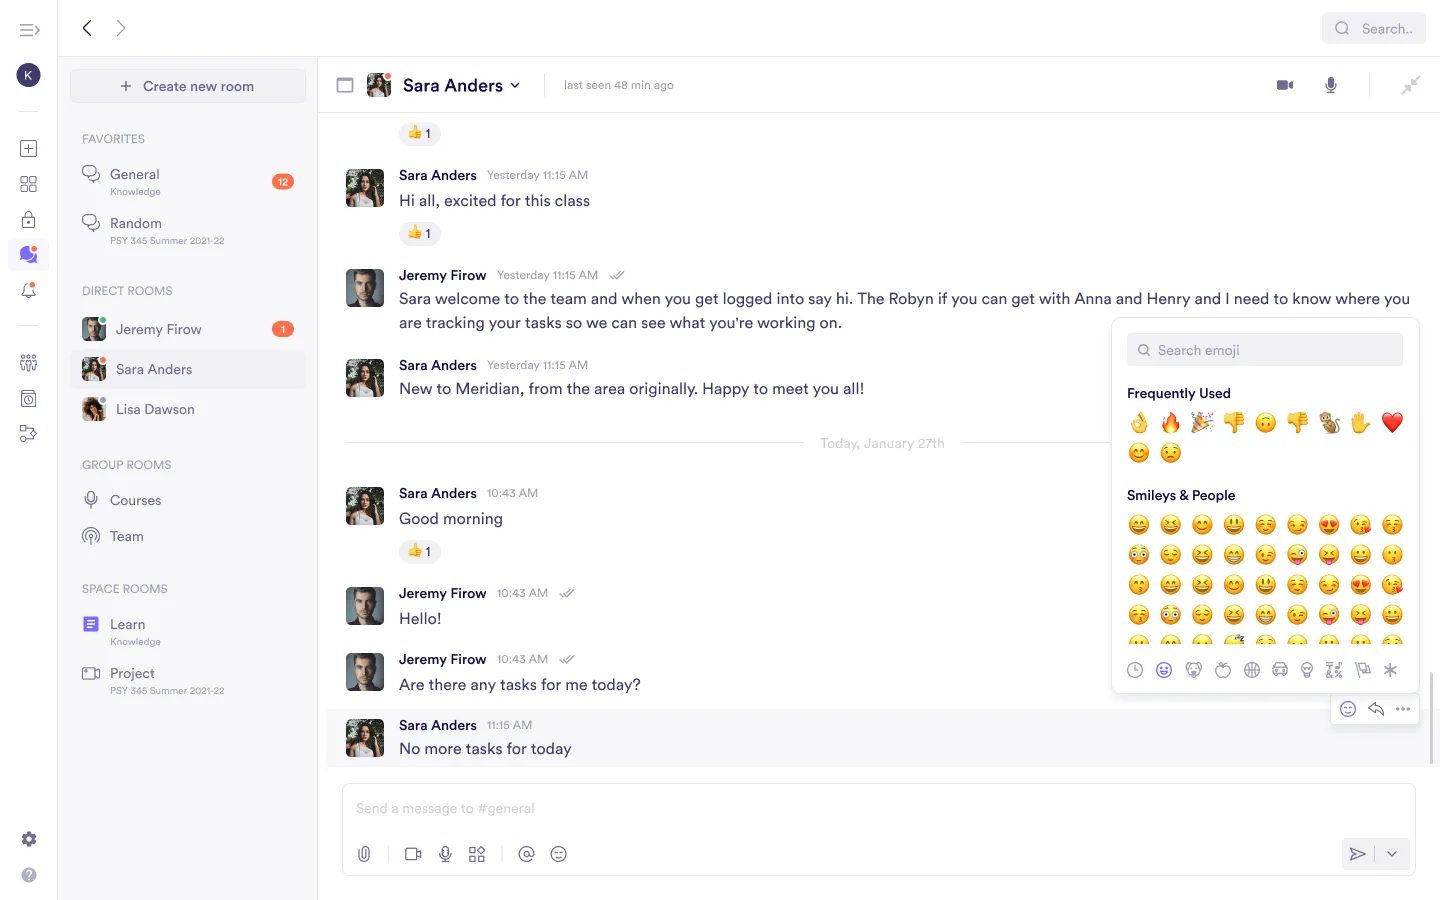Toggle the thumbs-up reaction on Good morning

(x=420, y=551)
